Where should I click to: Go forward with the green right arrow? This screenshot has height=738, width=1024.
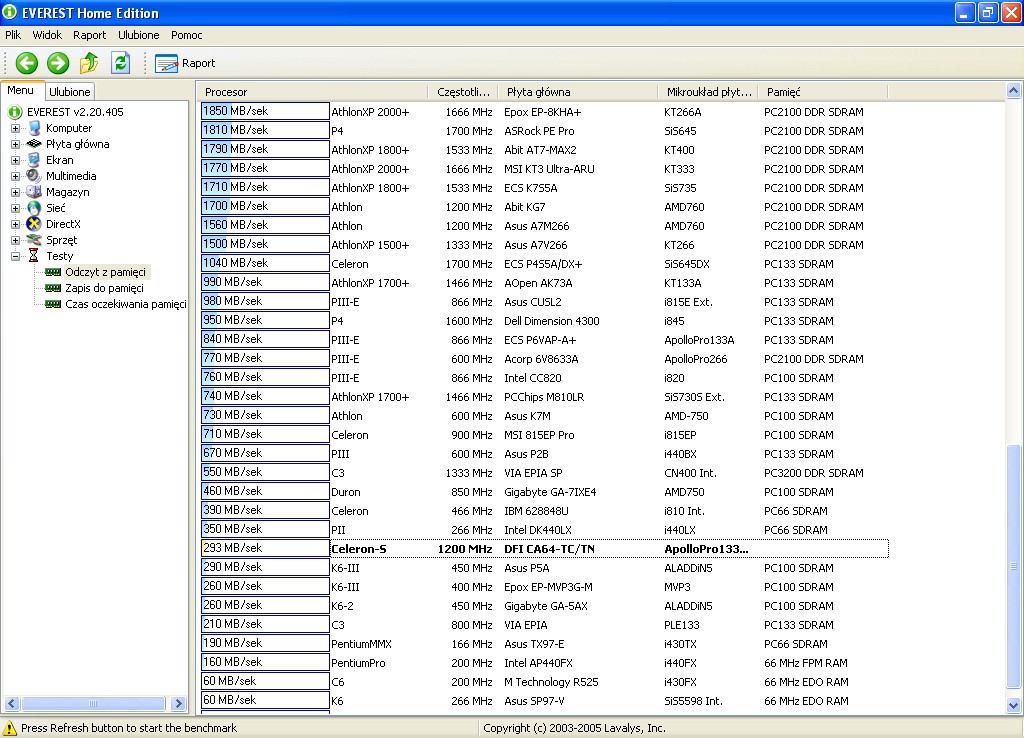tap(58, 63)
